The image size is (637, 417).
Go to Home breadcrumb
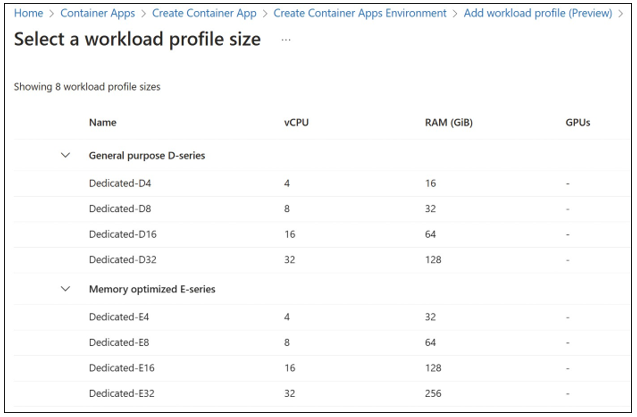28,13
